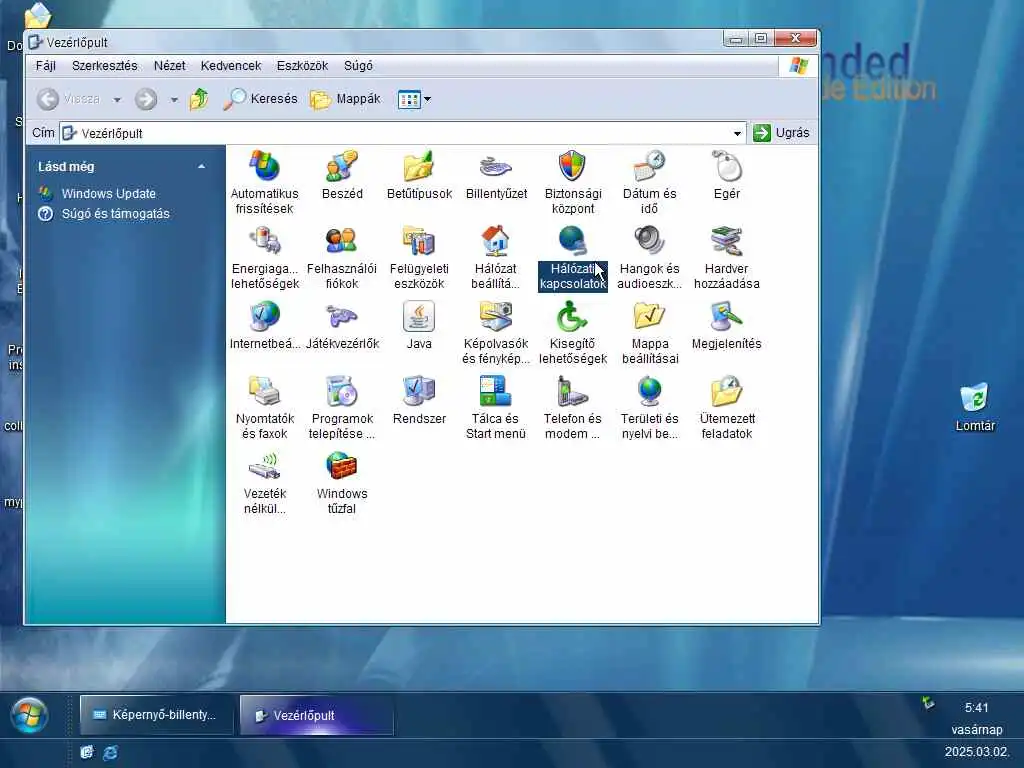The image size is (1024, 768).
Task: Open the Súgó menu
Action: 358,66
